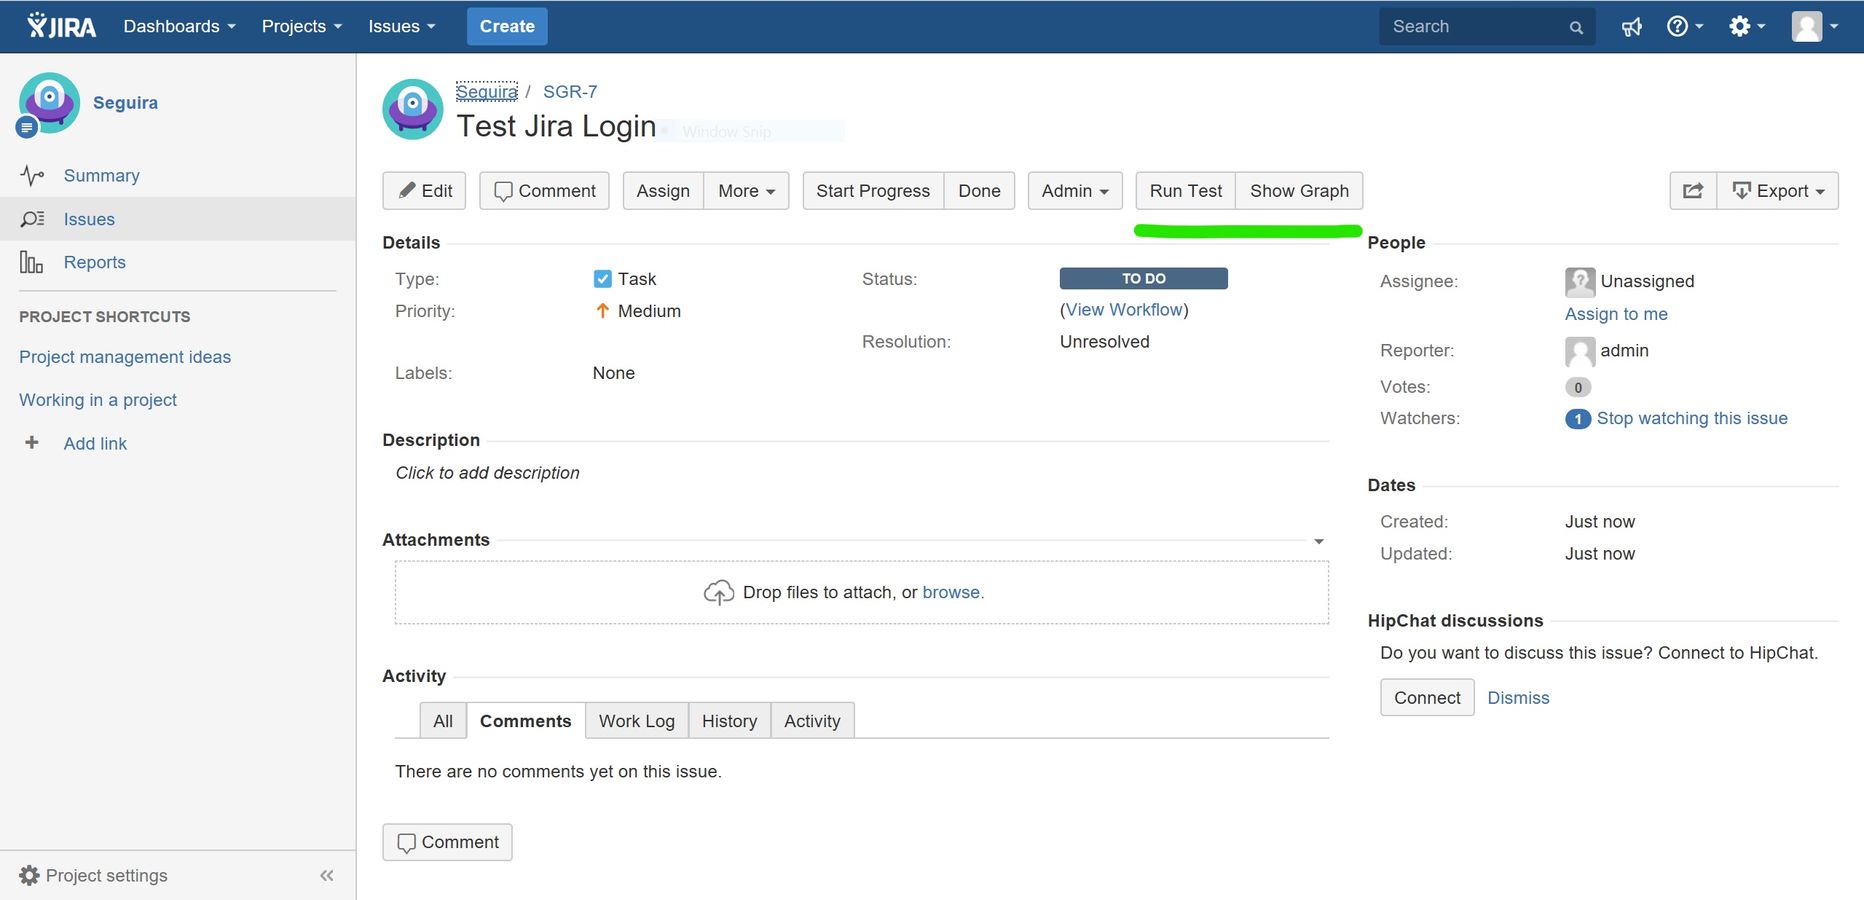The image size is (1864, 900).
Task: Click the admin reporter avatar
Action: (1580, 351)
